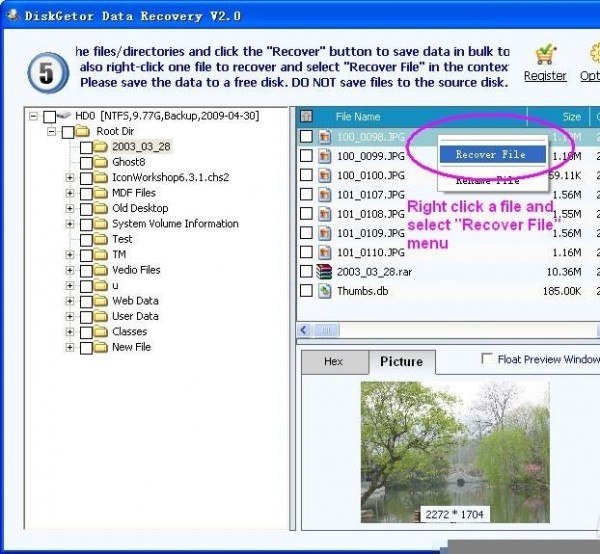Click the New File folder icon
This screenshot has height=554, width=600.
point(100,347)
